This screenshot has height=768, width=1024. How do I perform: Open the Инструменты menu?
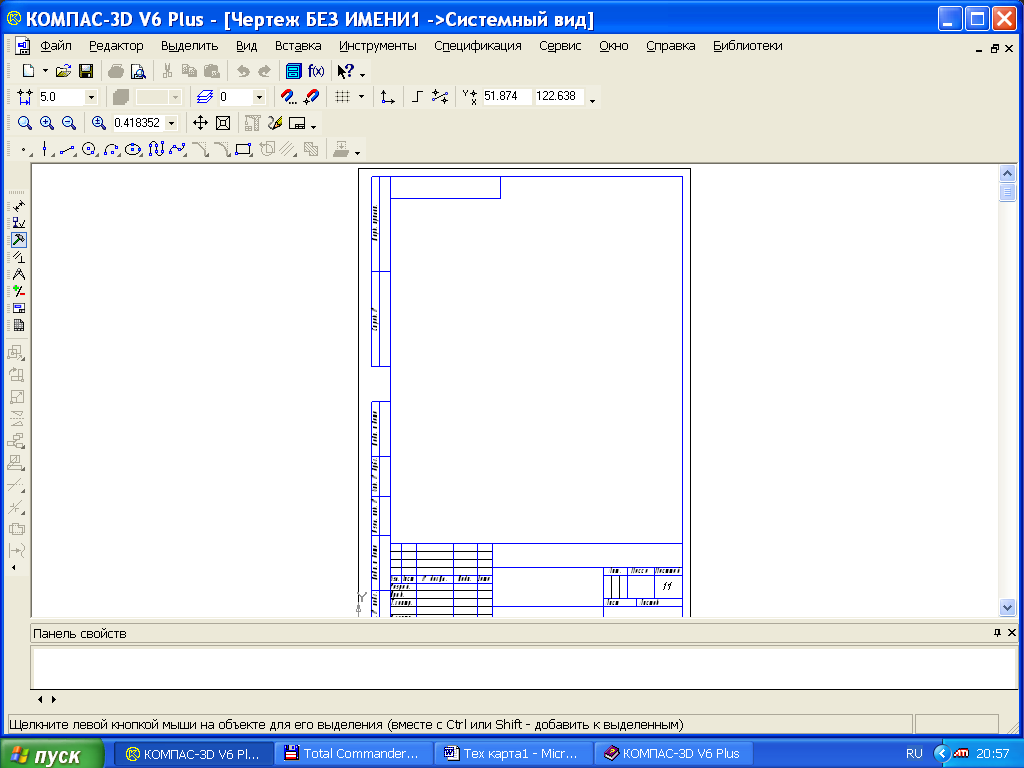(377, 46)
